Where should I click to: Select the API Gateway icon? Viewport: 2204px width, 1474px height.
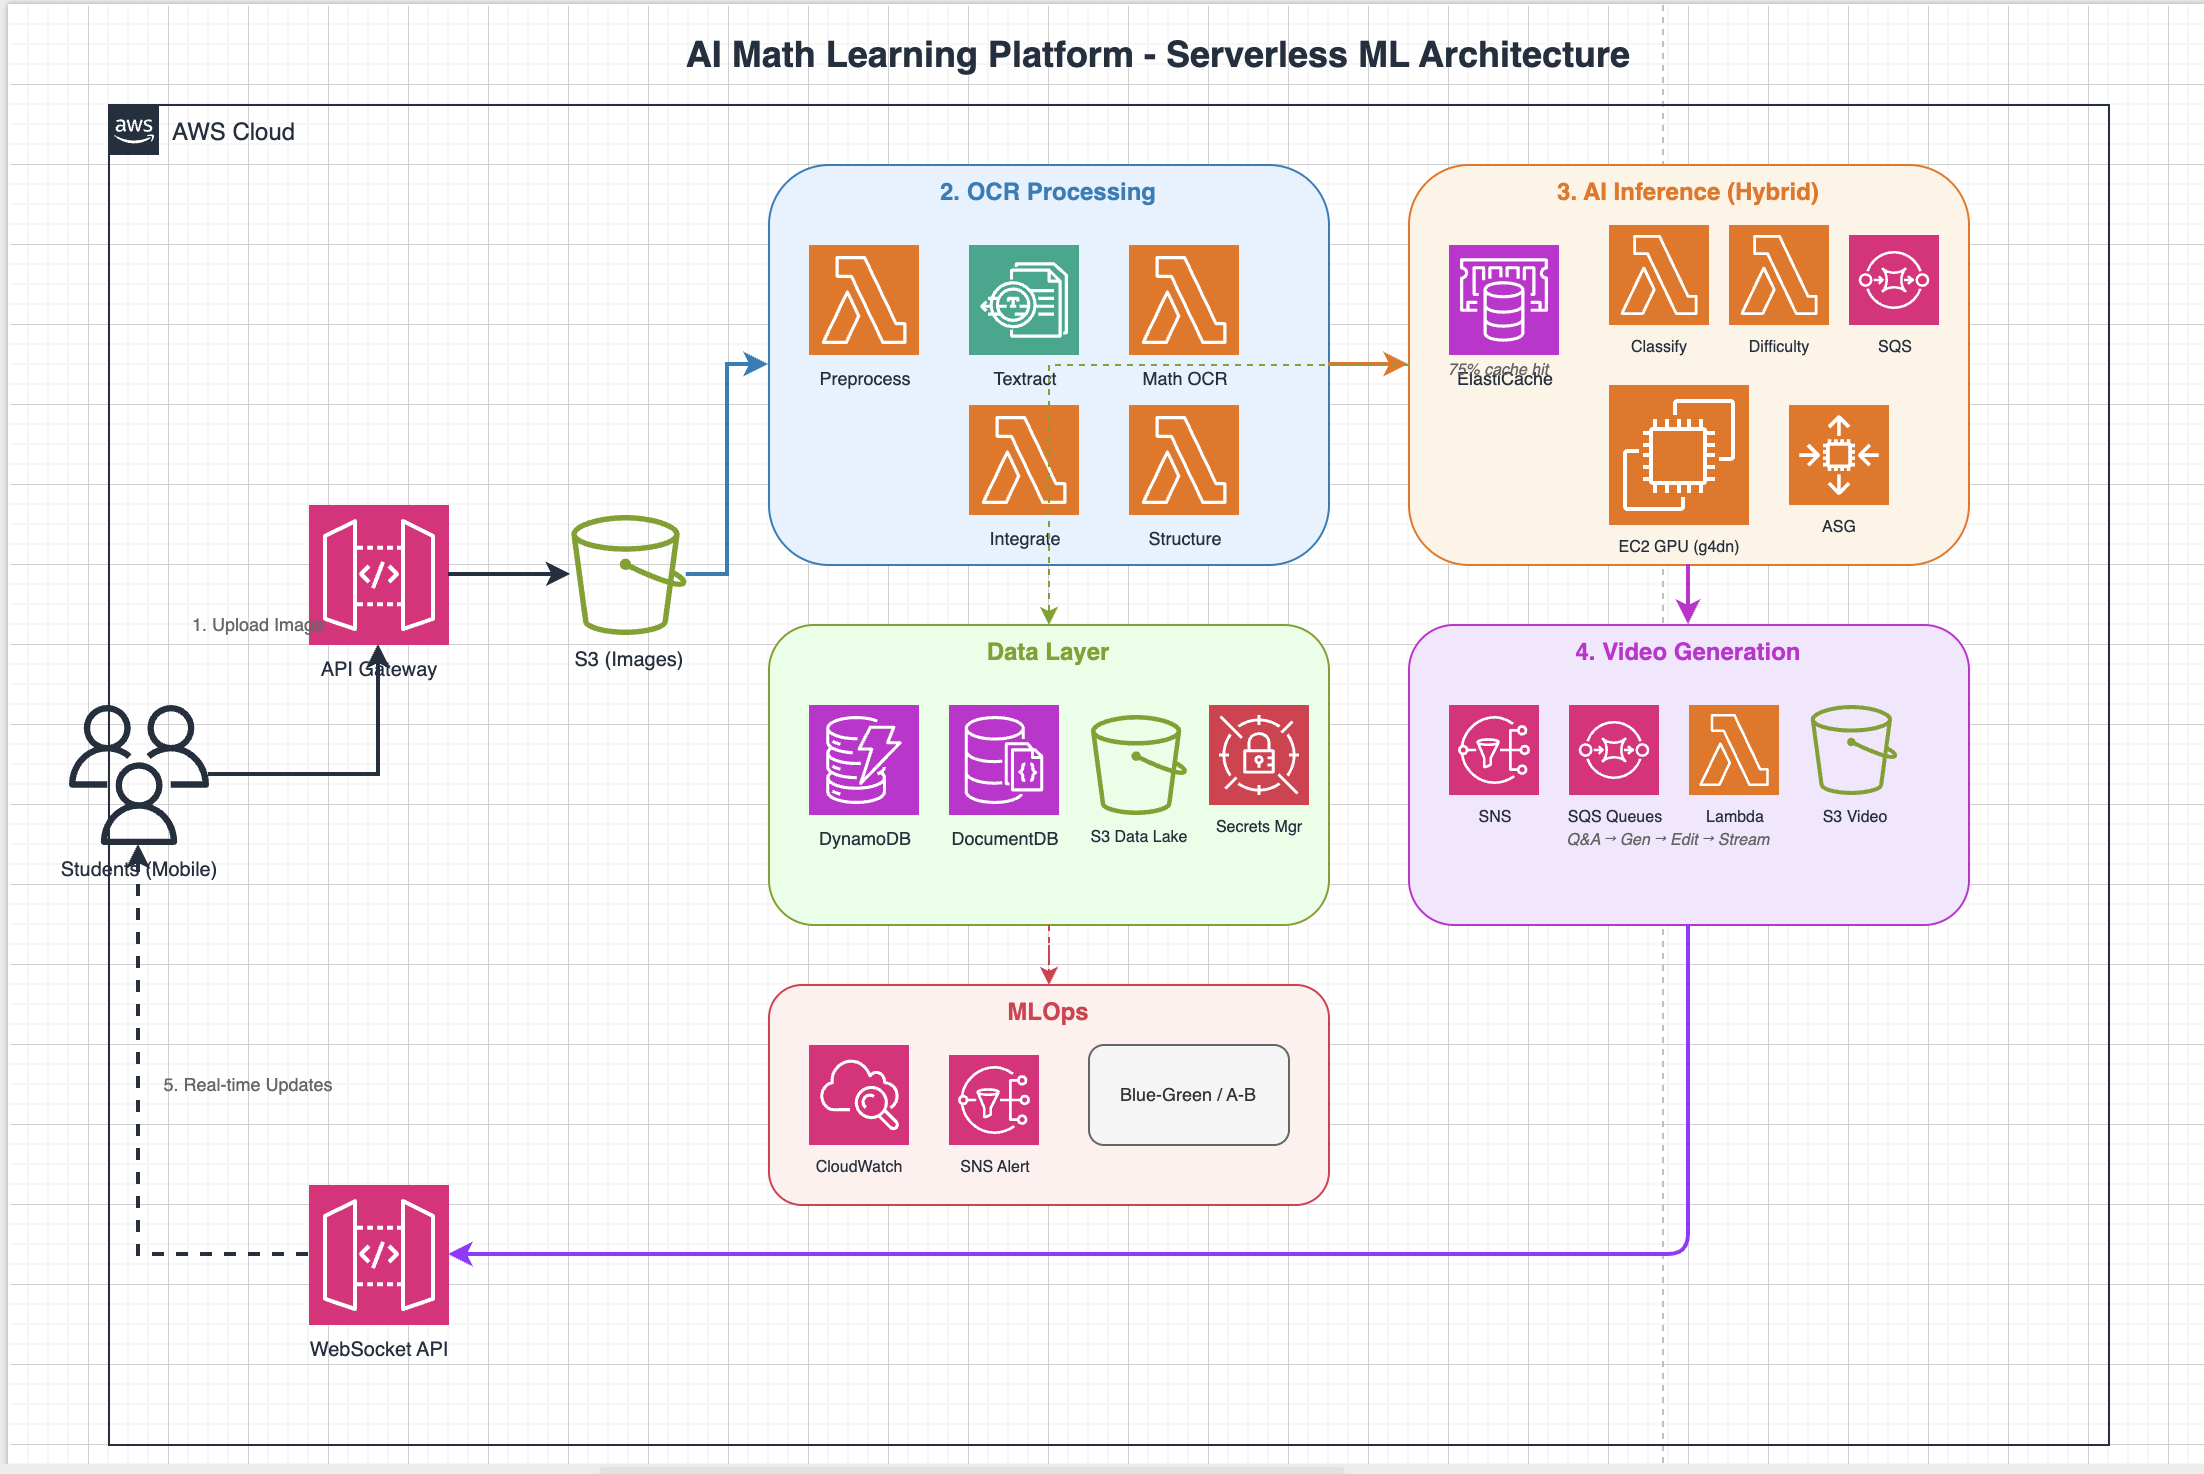click(x=378, y=575)
